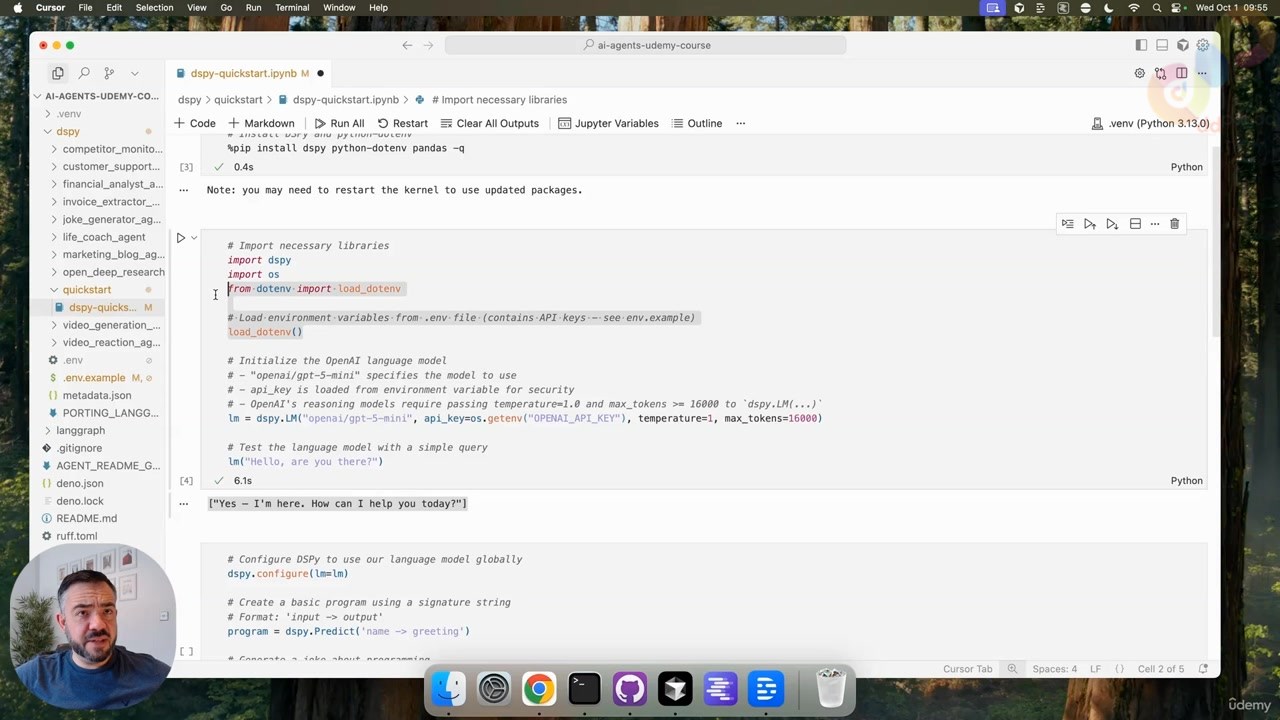
Task: Launch Google Chrome from the Dock
Action: pos(539,689)
